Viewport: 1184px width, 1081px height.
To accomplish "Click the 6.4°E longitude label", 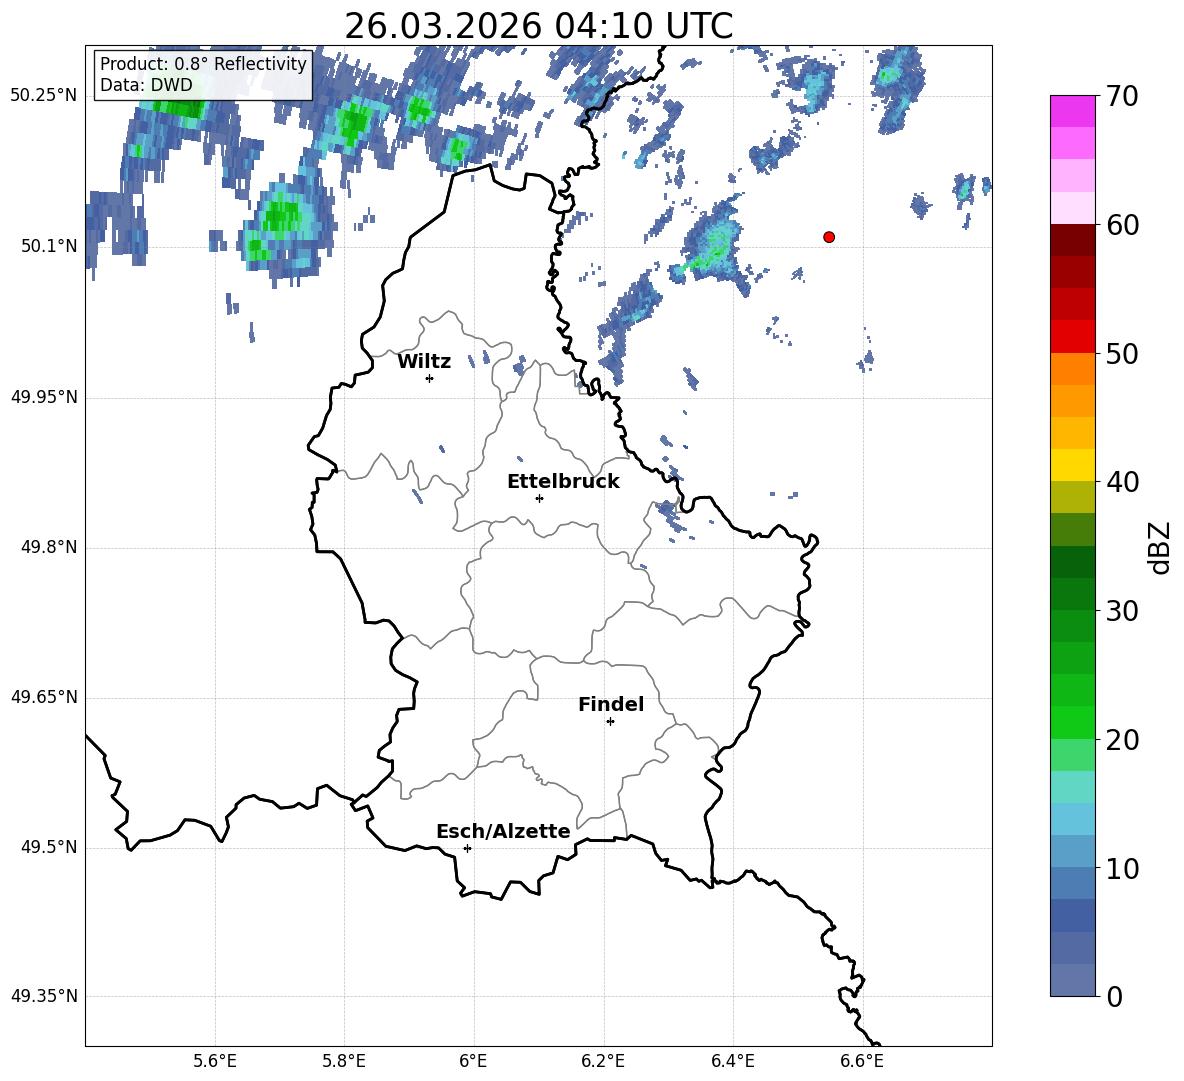I will pyautogui.click(x=732, y=1061).
